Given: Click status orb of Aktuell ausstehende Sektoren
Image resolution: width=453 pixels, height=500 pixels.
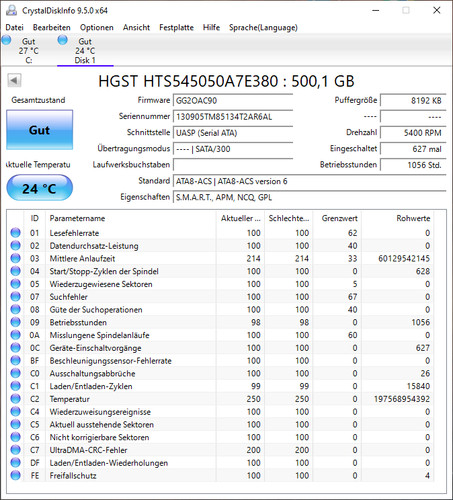Looking at the screenshot, I should [15, 424].
